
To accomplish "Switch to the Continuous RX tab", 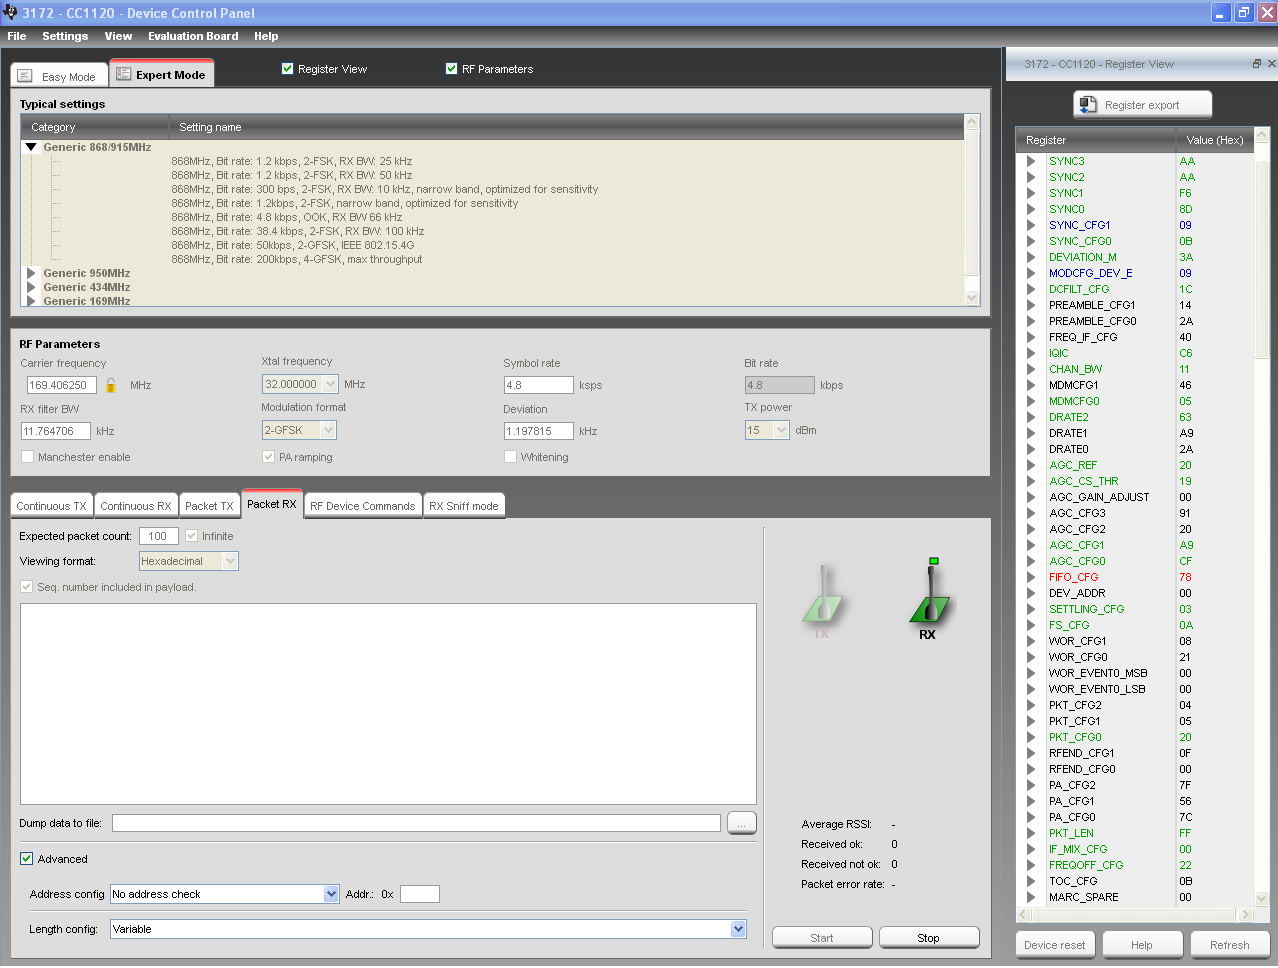I will pos(136,506).
